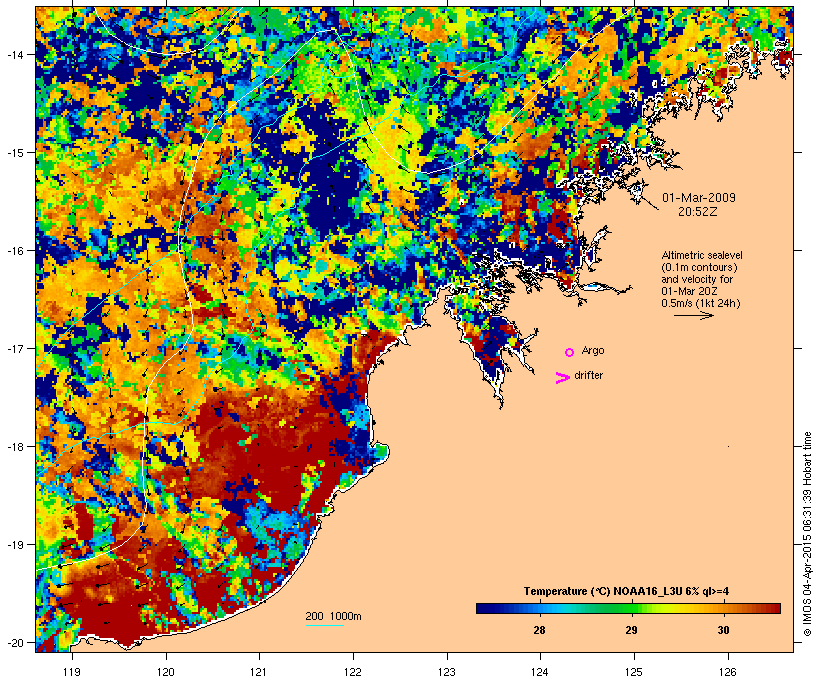Click the latitude axis label "-19"
The image size is (820, 680).
pyautogui.click(x=15, y=545)
